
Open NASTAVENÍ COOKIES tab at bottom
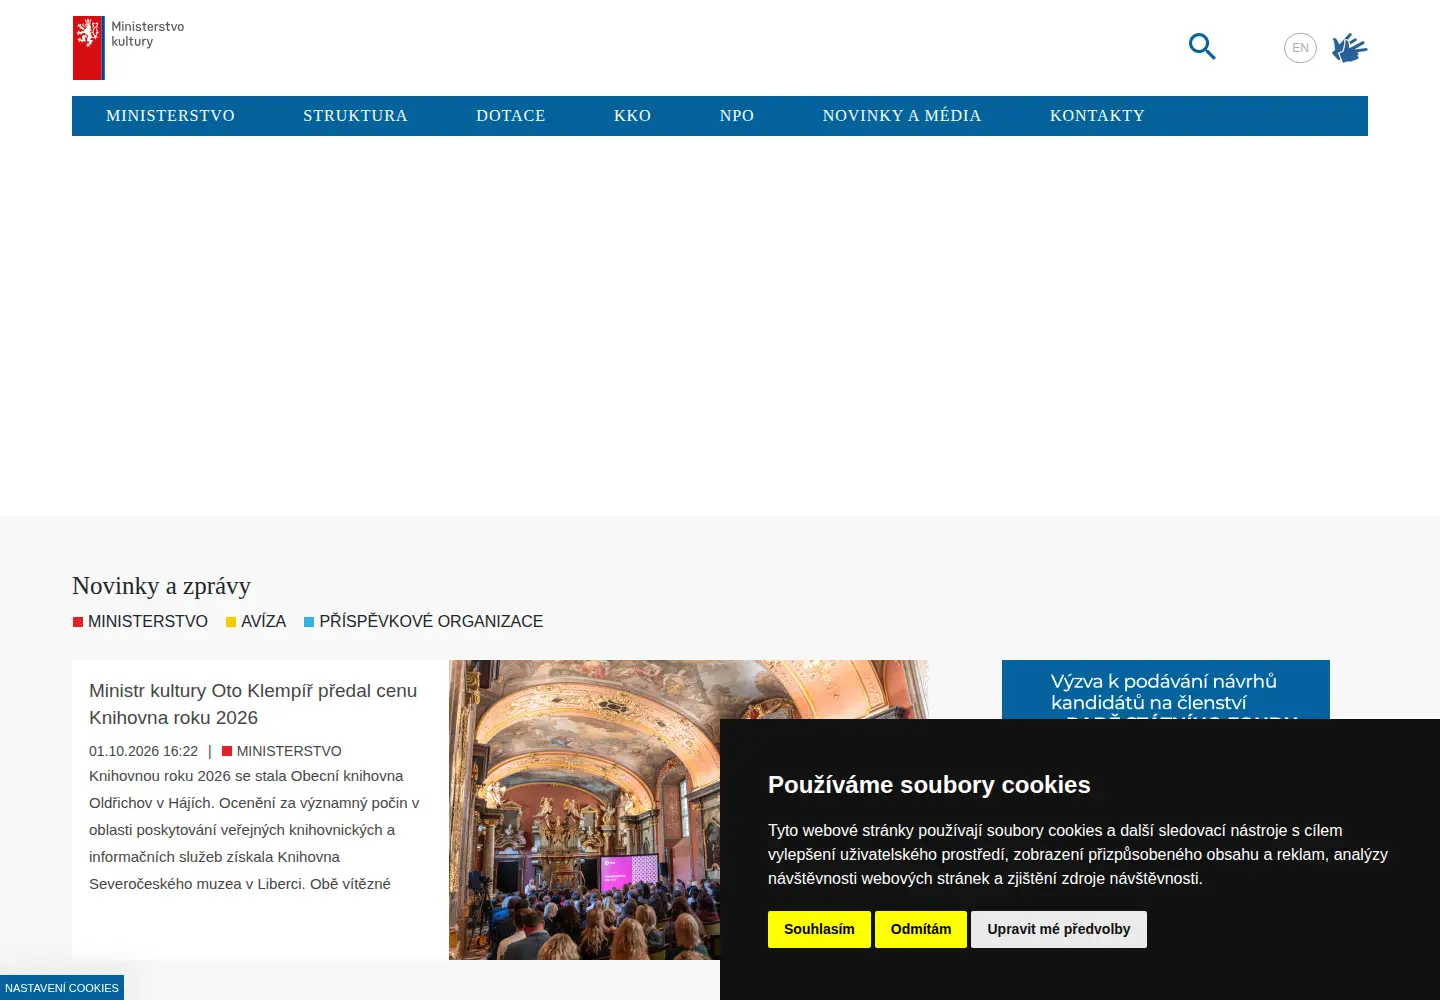pos(62,988)
